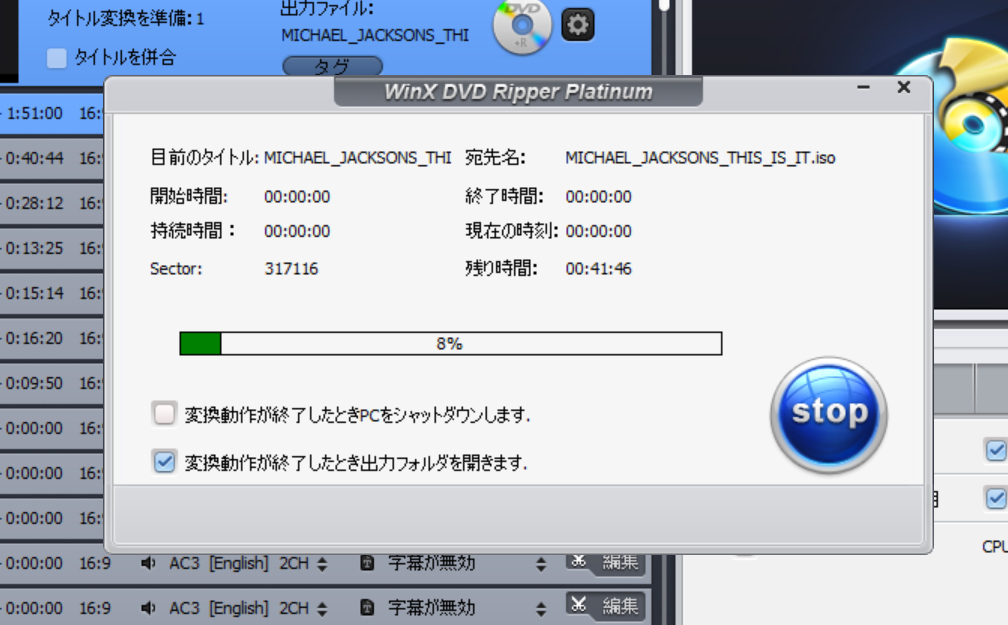Enable PC shutdown when conversion finishes

point(164,413)
